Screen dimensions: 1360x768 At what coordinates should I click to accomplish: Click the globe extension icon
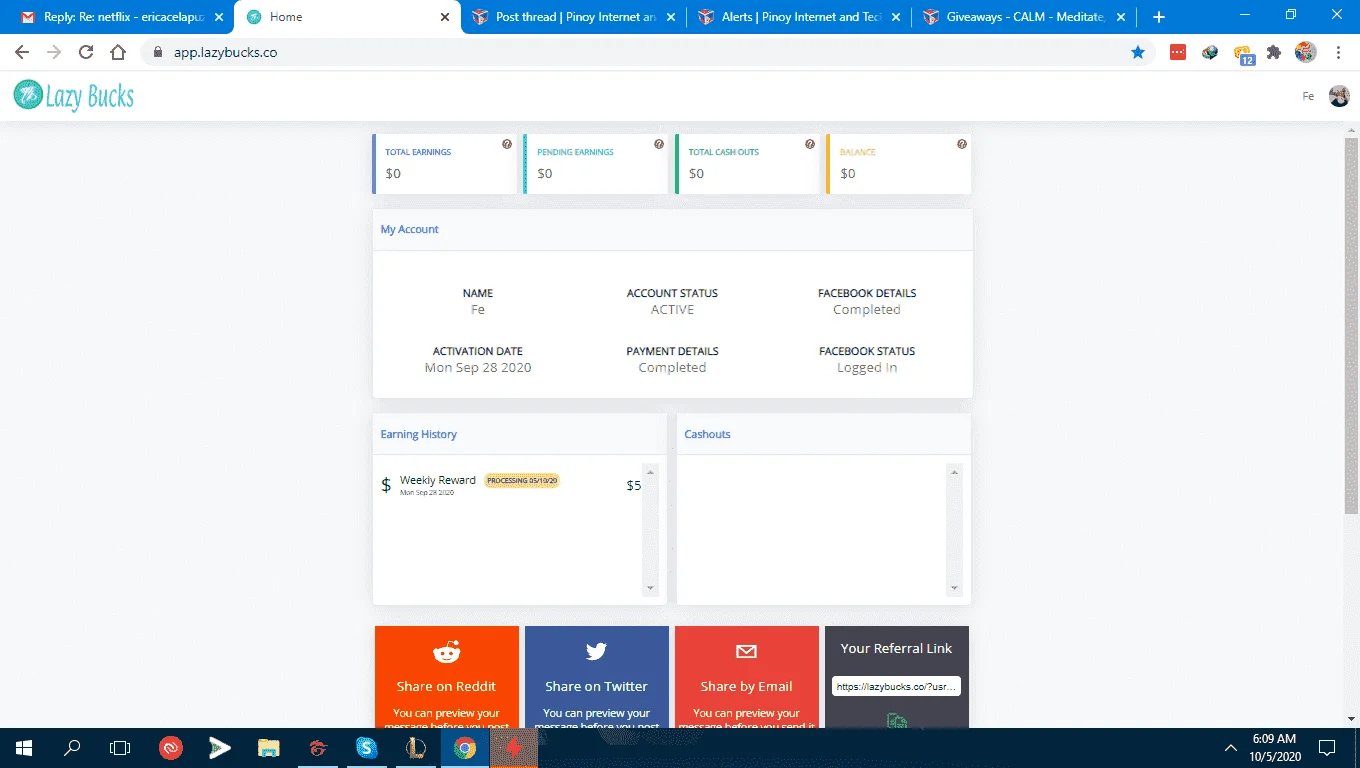point(1210,52)
